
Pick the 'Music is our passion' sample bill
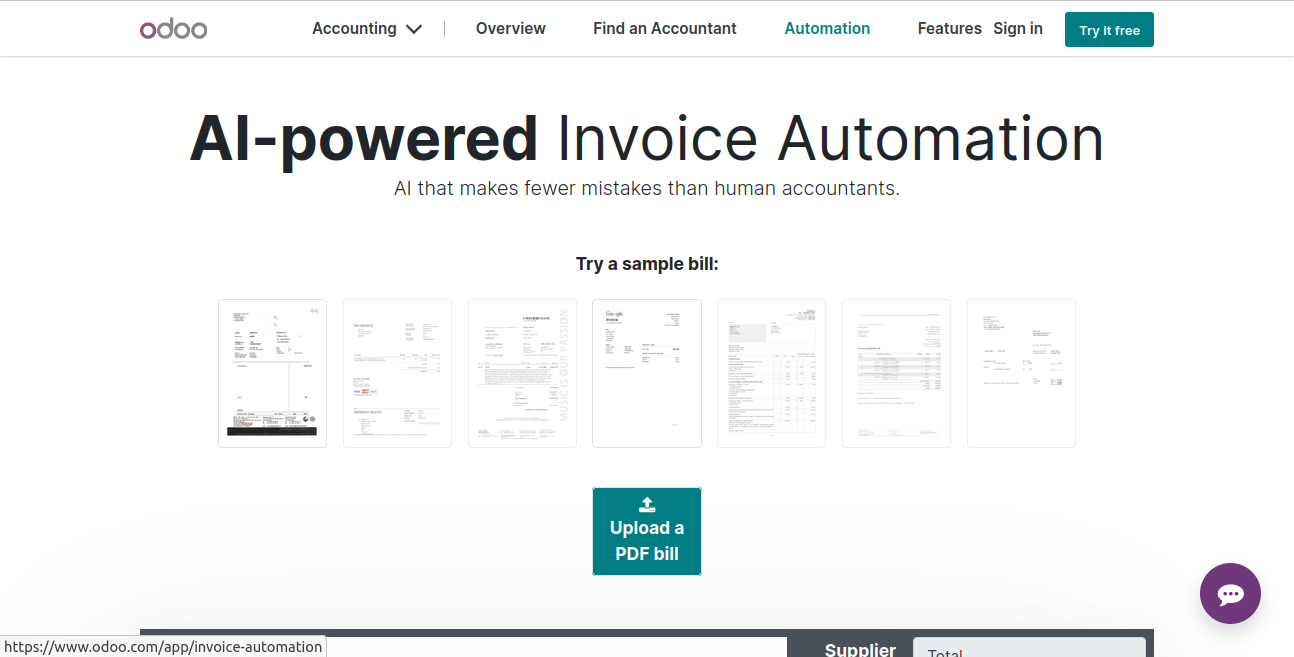pos(522,373)
